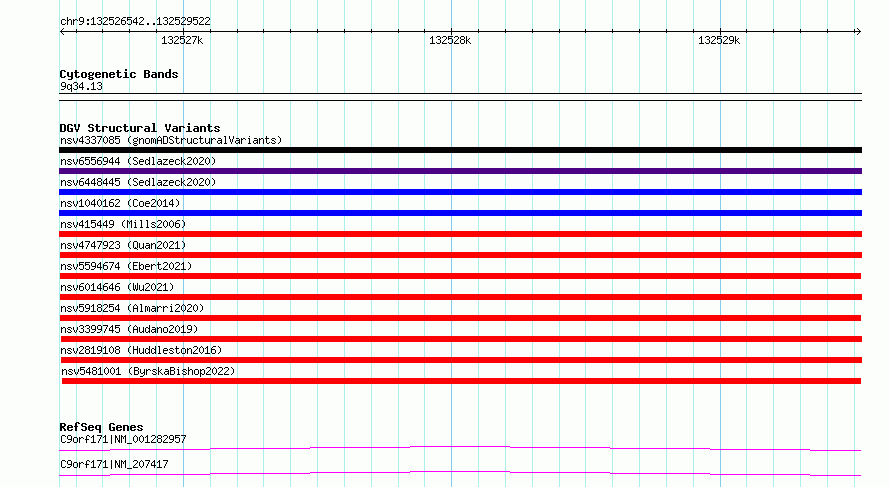Viewport: 890px width, 487px height.
Task: Open variant nsv1040162 (Coe2014) label
Action: (x=120, y=203)
